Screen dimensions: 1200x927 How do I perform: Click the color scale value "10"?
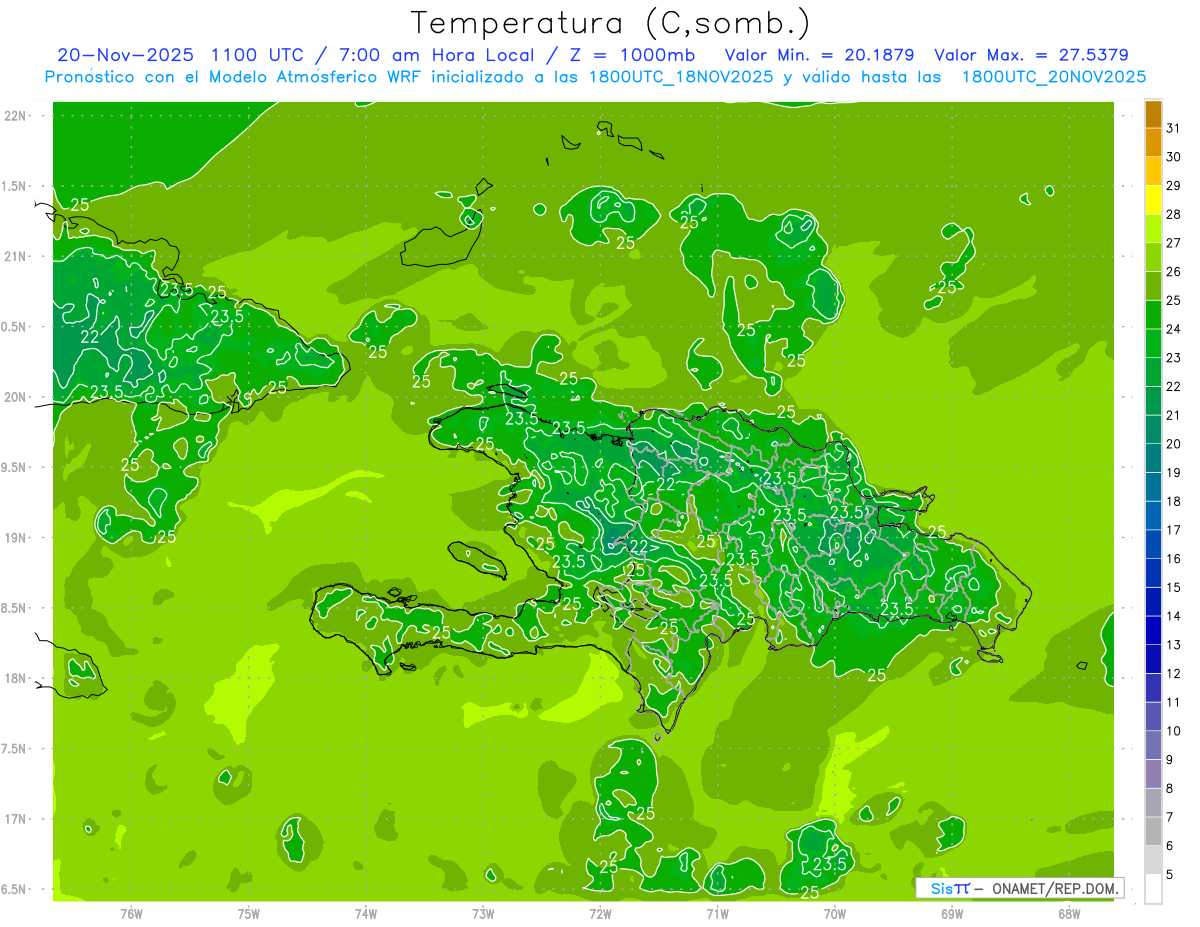[x=1174, y=731]
